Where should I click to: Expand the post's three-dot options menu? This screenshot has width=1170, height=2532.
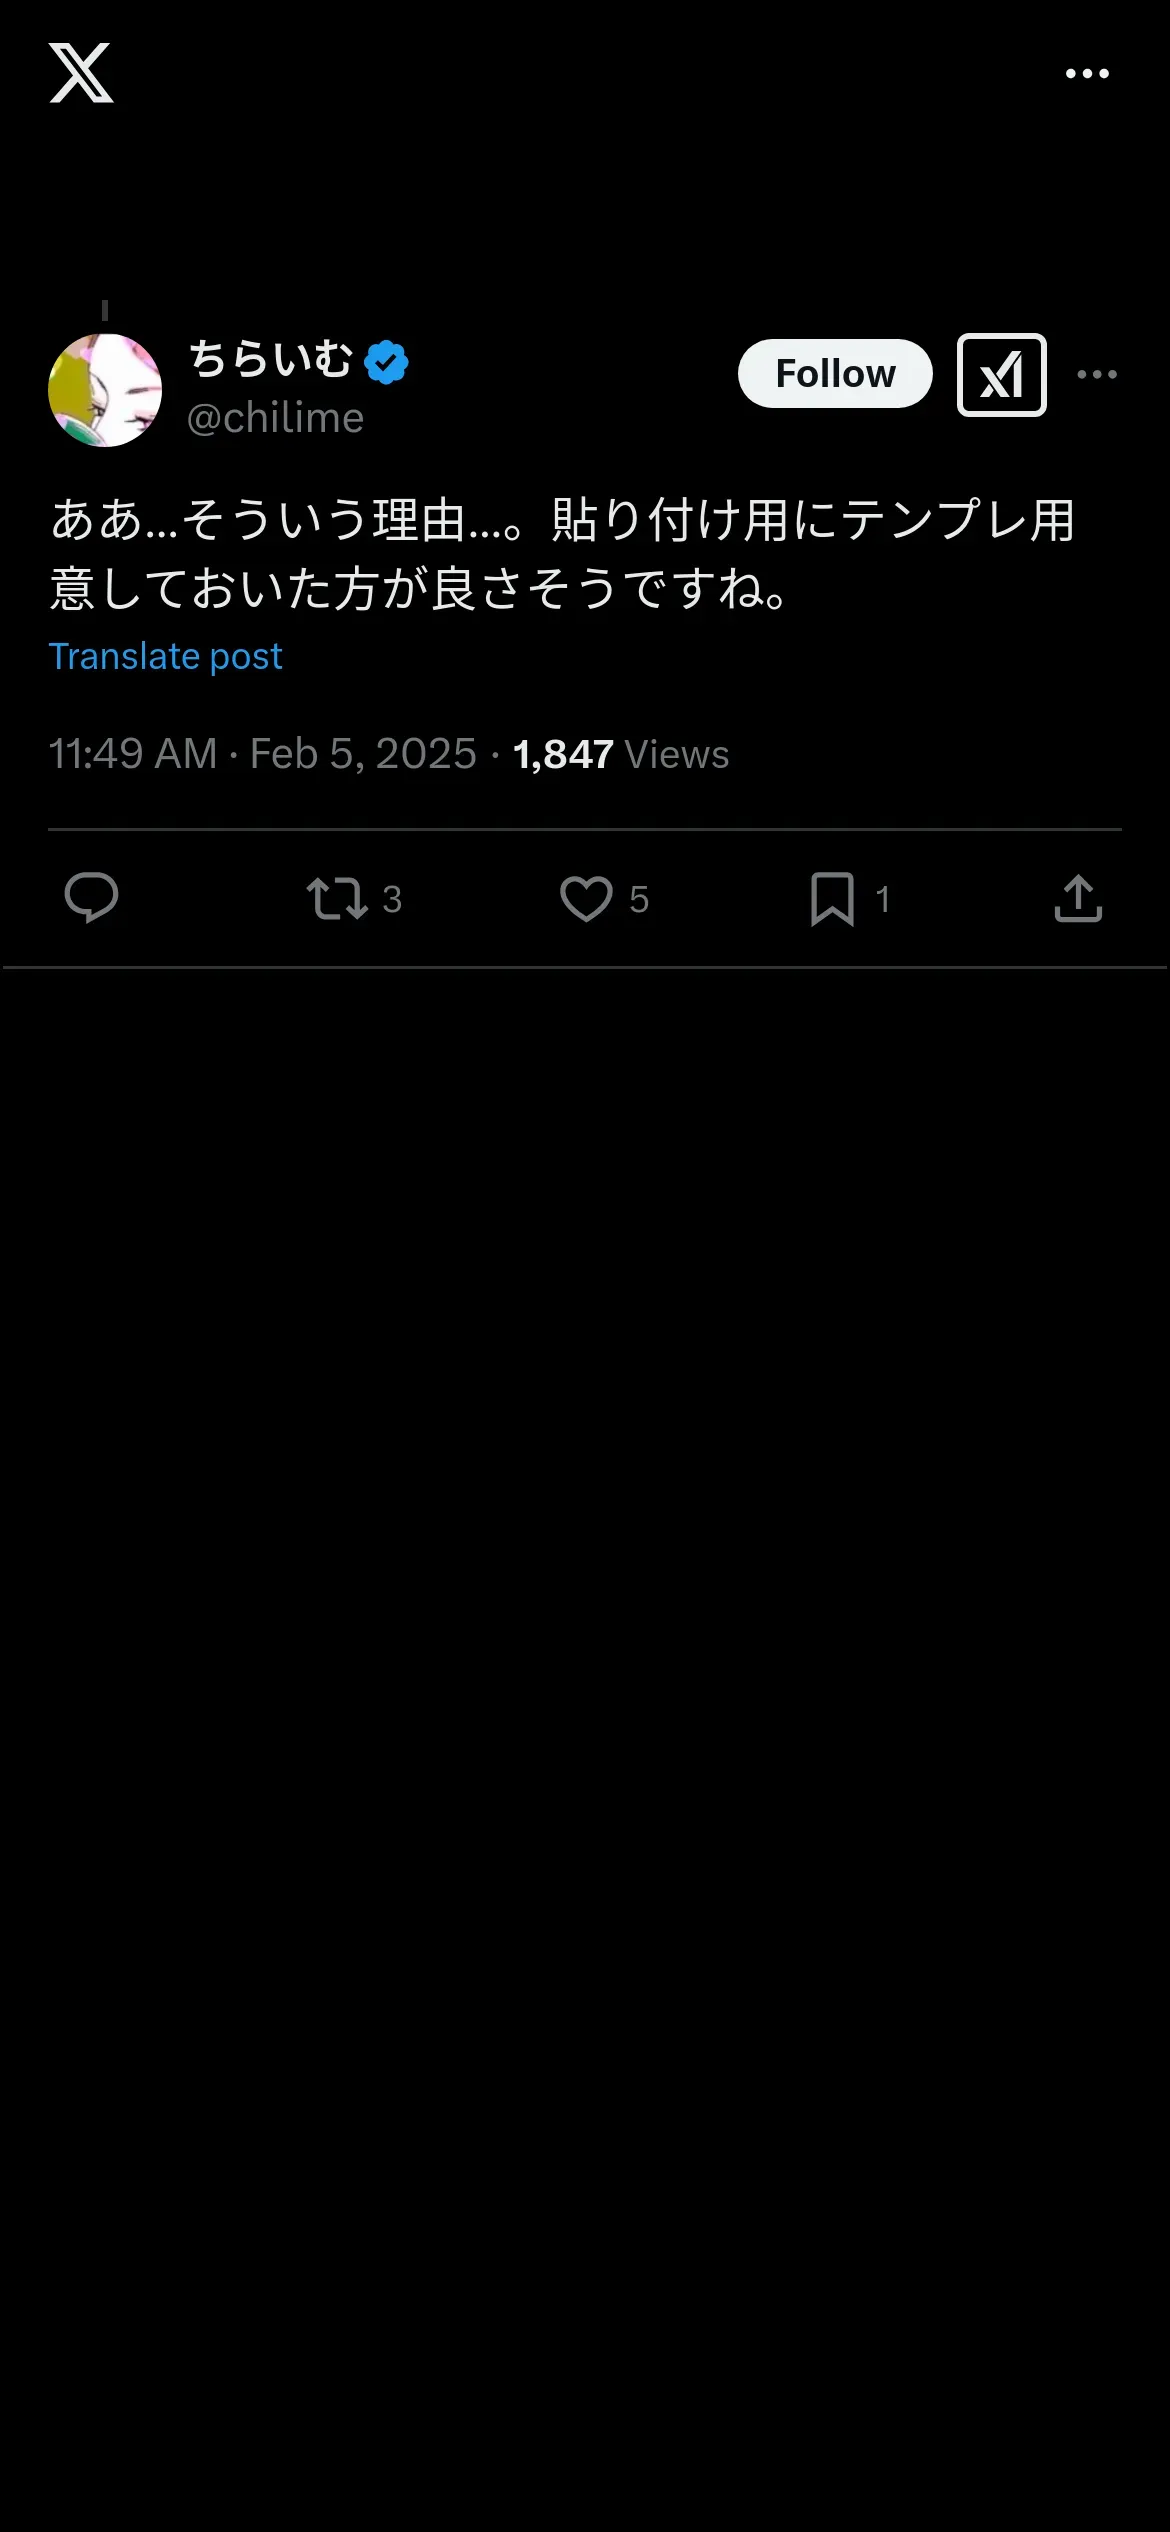(1097, 375)
